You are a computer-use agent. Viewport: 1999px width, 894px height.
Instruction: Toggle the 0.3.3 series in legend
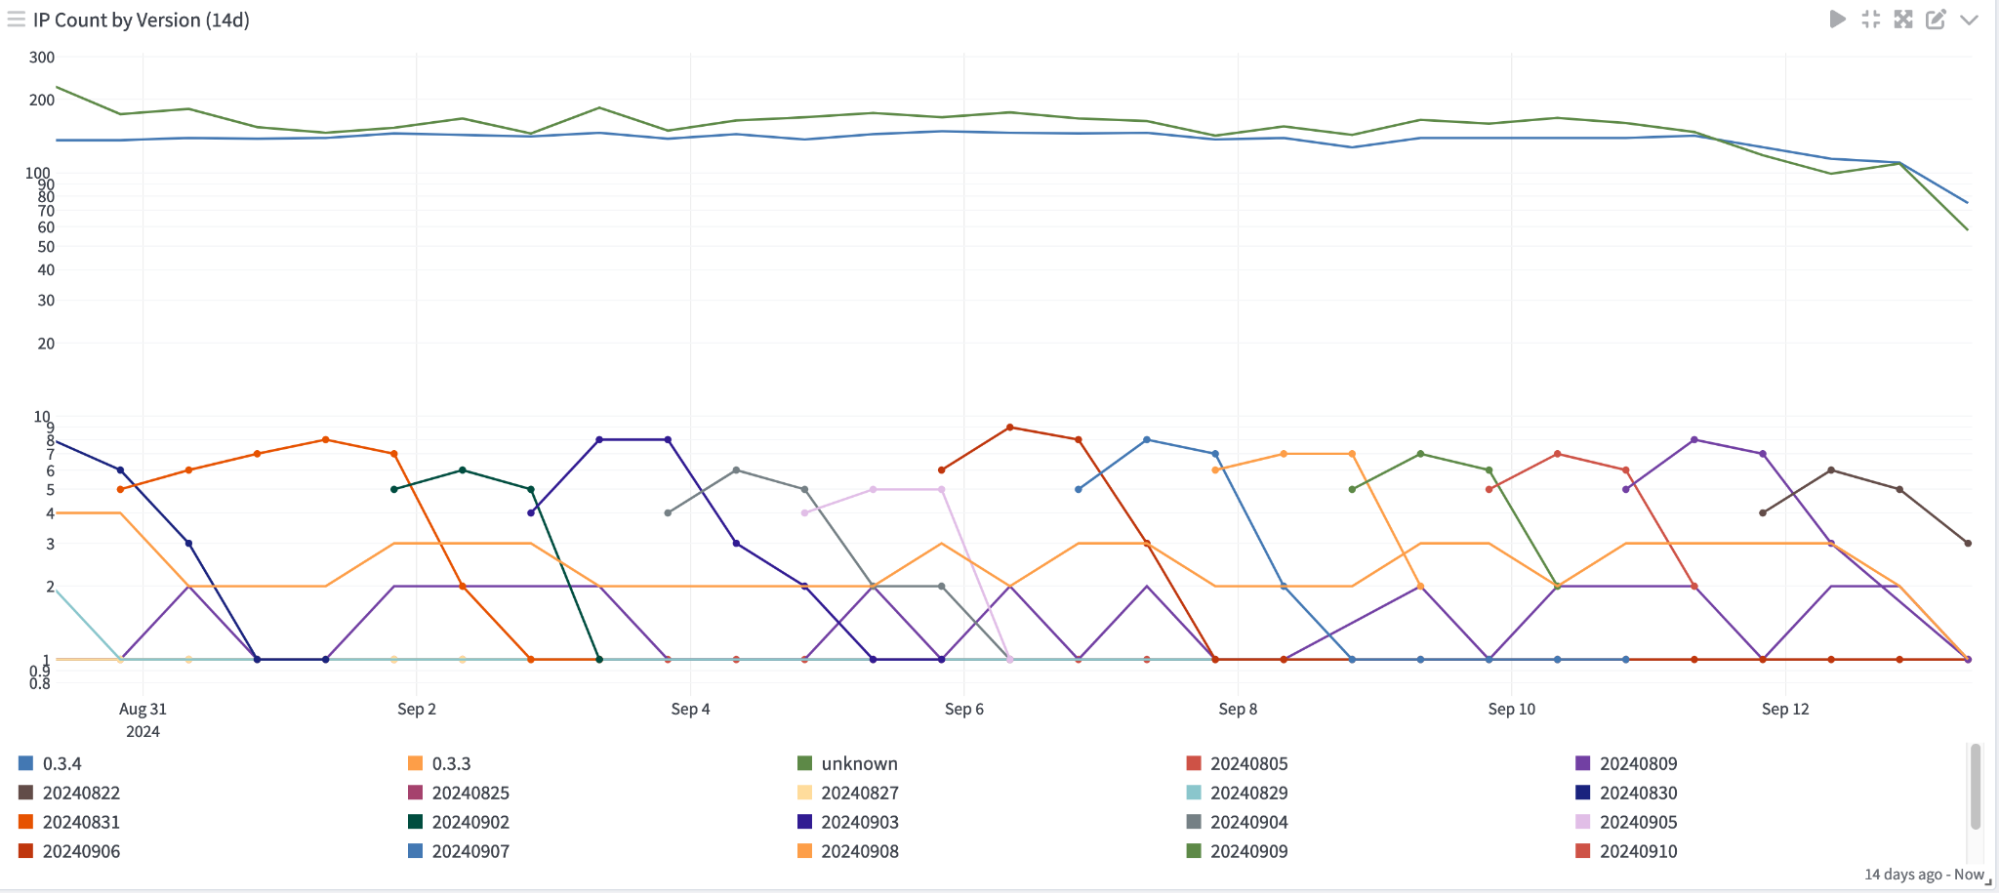(x=440, y=764)
